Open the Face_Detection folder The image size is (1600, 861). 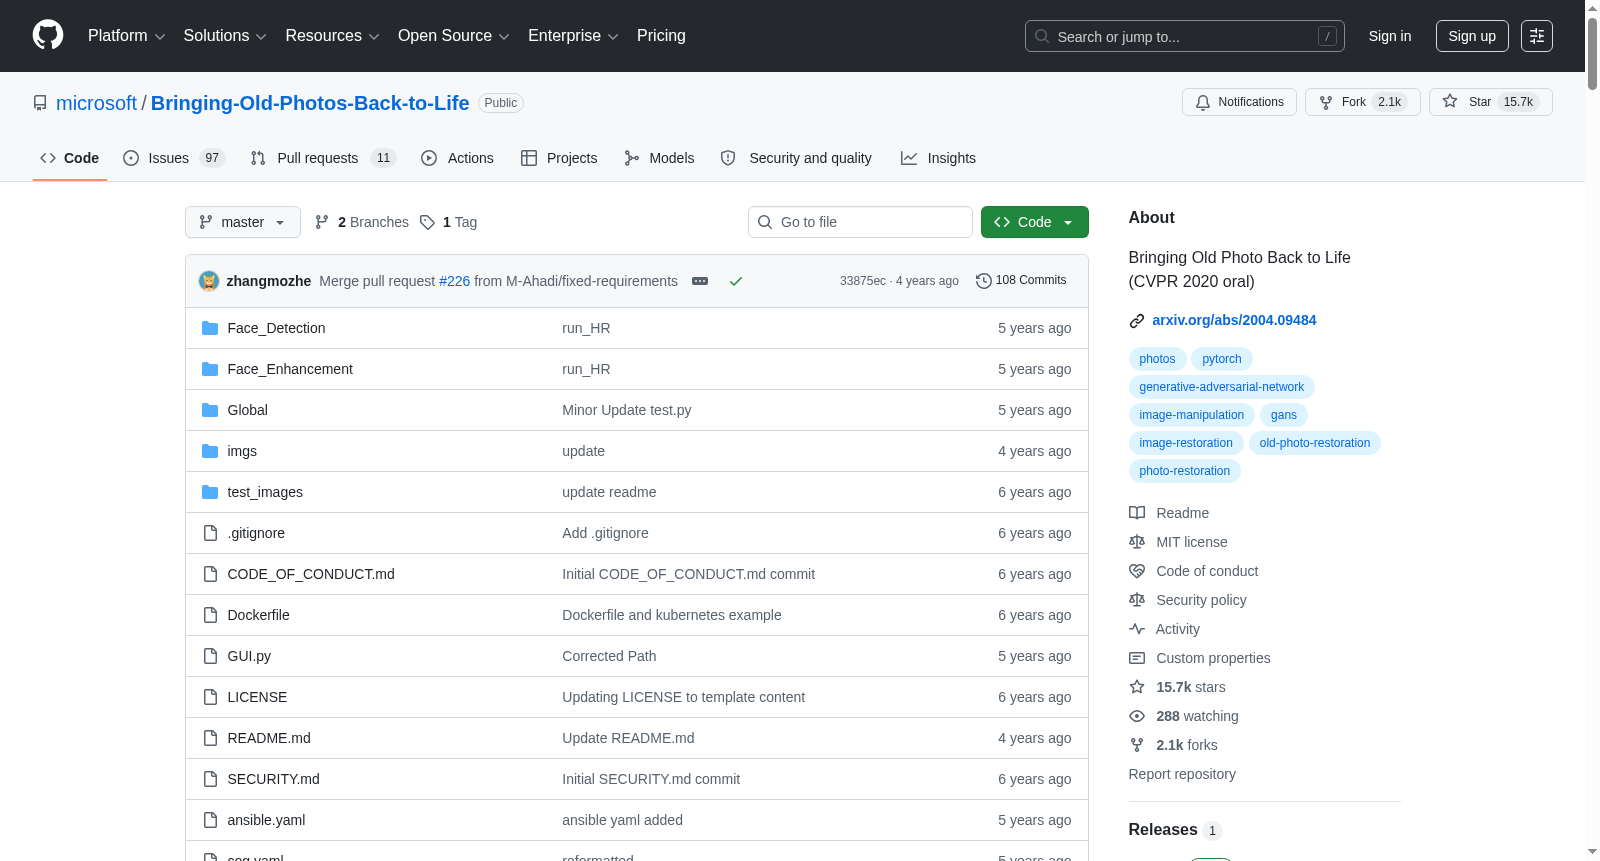[276, 328]
